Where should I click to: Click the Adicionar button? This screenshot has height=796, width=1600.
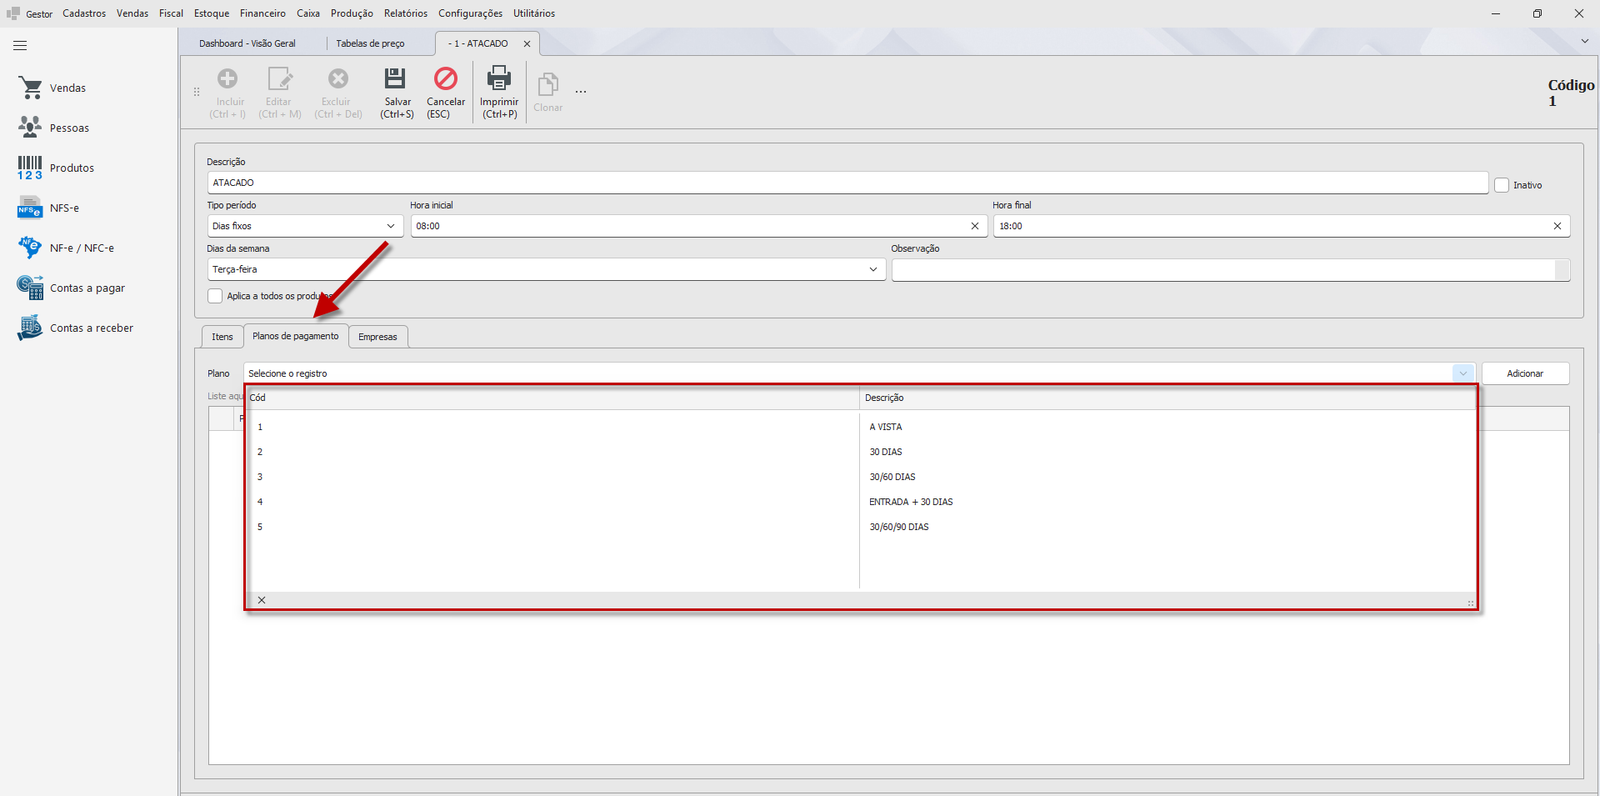[x=1525, y=373]
